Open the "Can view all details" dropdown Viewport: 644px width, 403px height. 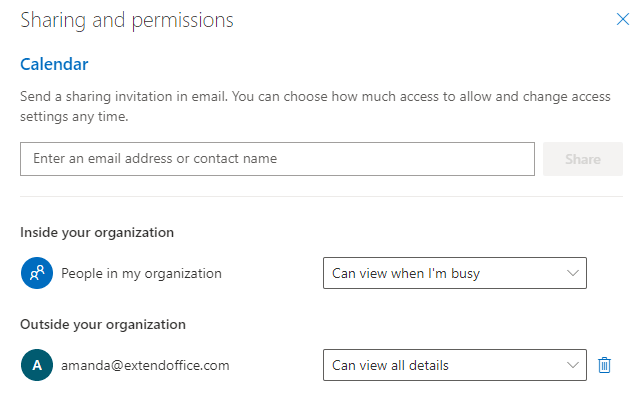pos(455,365)
